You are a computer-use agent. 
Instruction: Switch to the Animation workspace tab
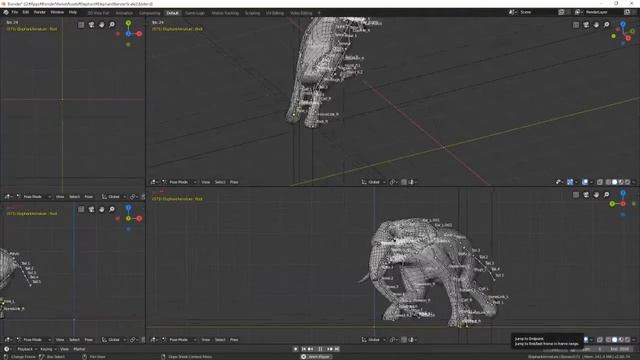click(x=124, y=13)
